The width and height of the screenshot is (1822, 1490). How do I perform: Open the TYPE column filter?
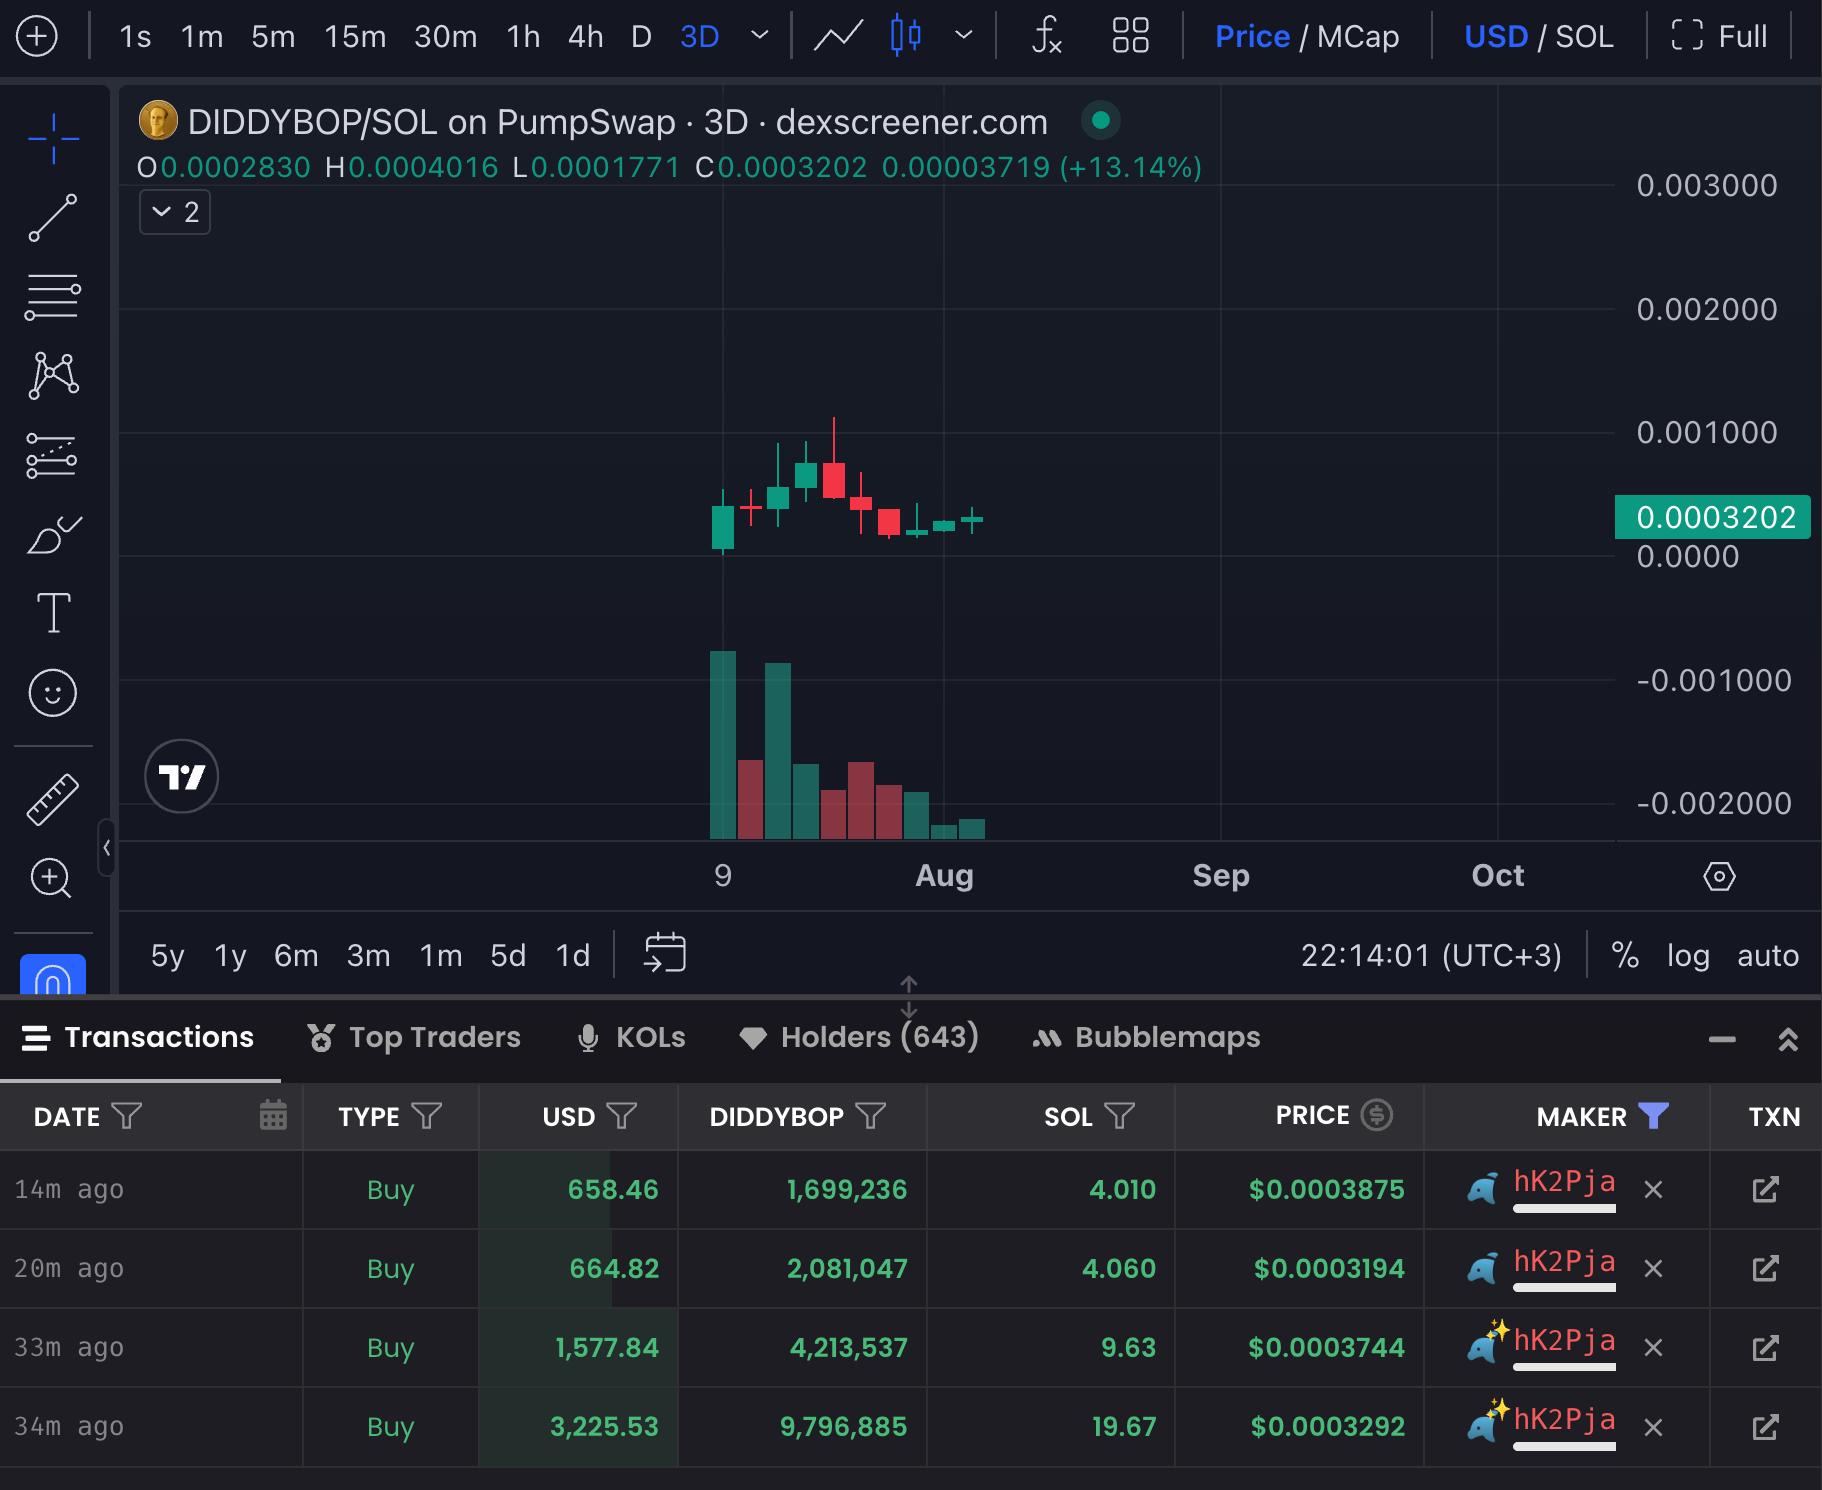427,1116
